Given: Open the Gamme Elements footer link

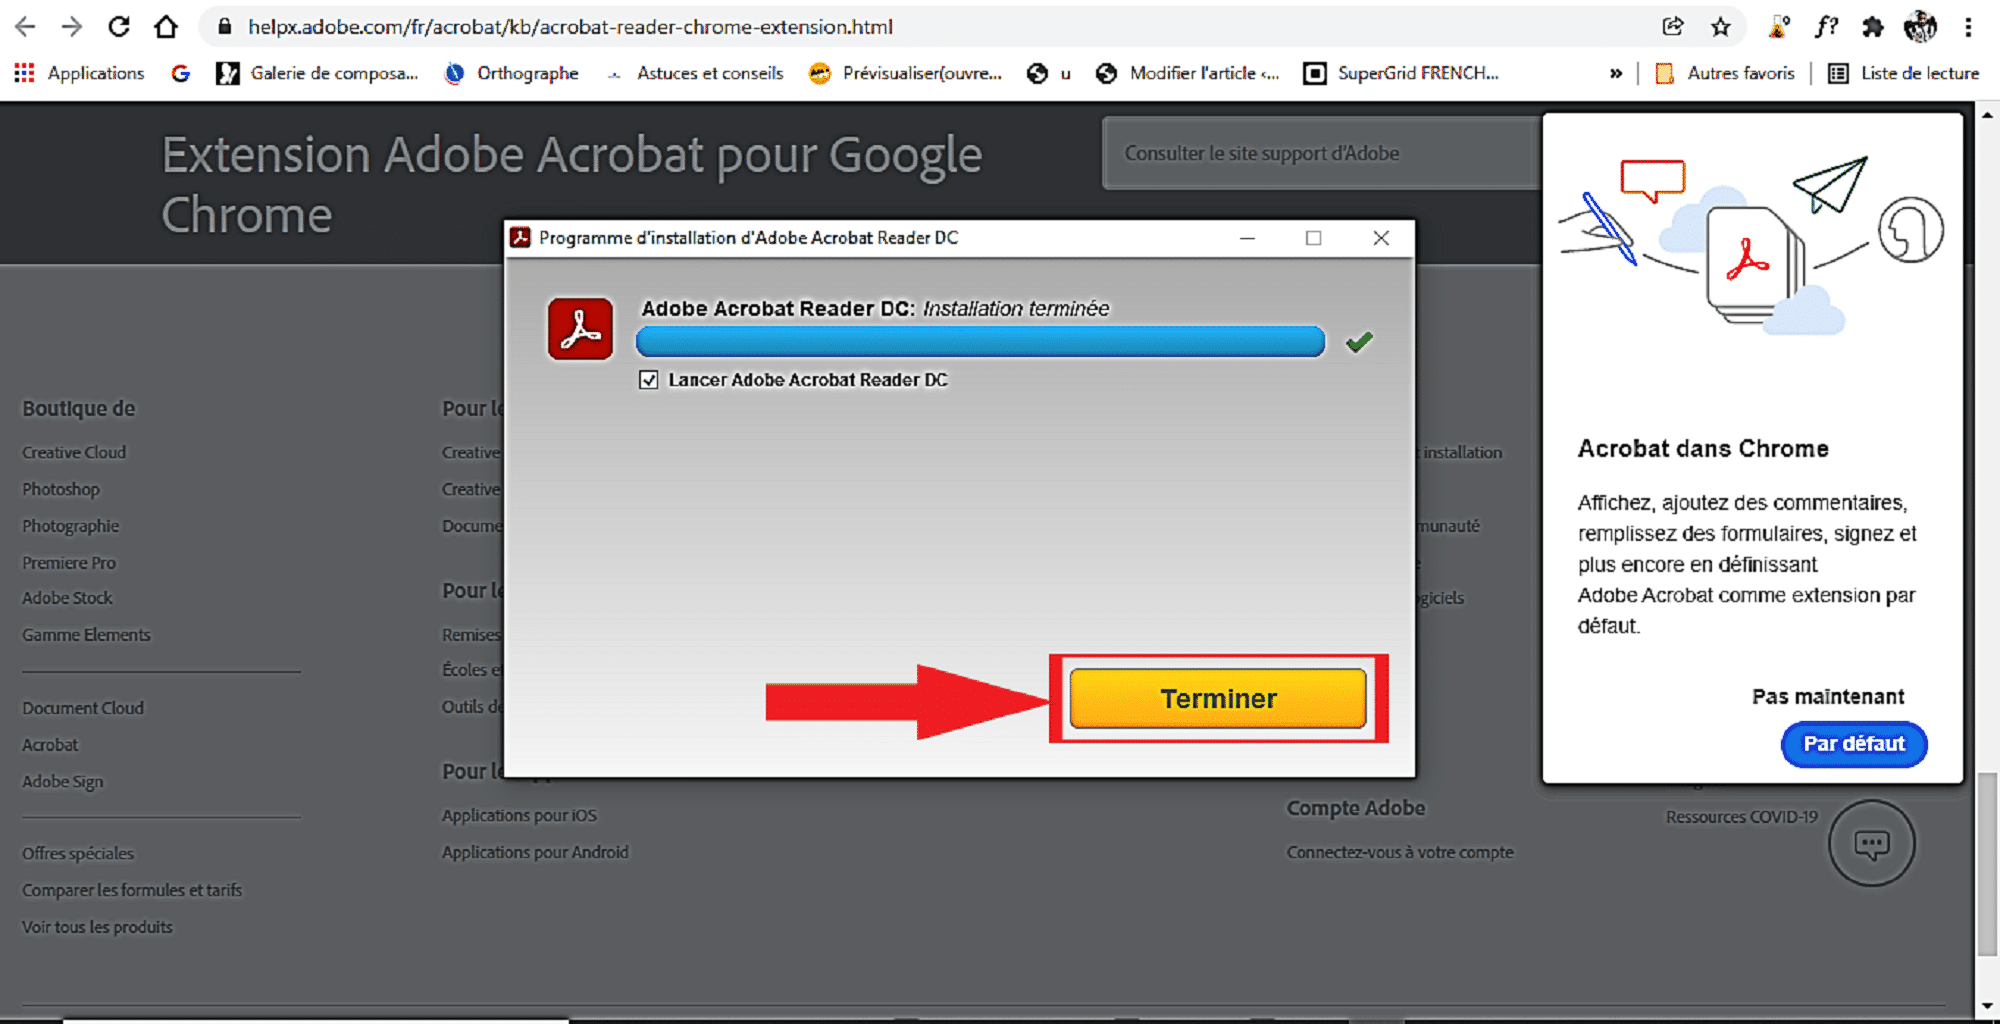Looking at the screenshot, I should point(86,635).
